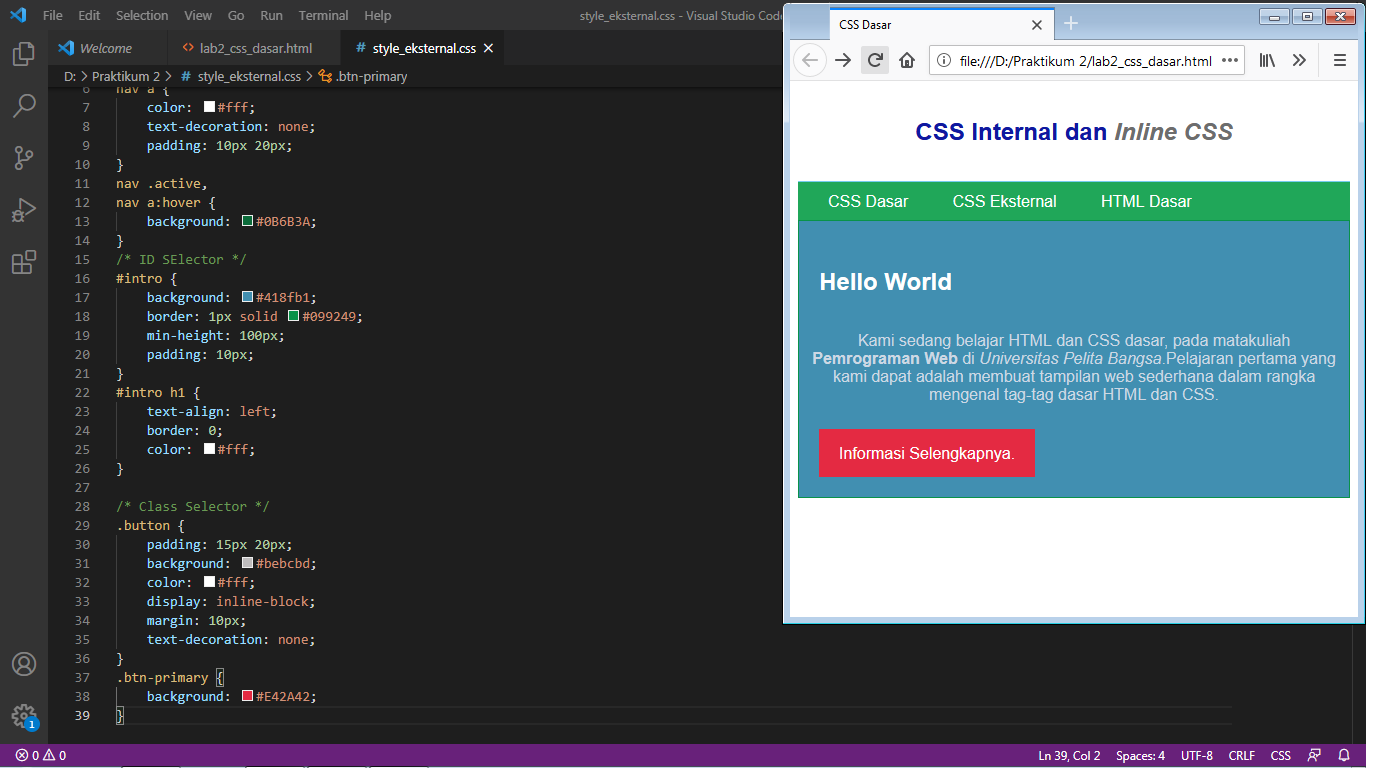The height and width of the screenshot is (776, 1374).
Task: Click the Informasi Selengkapnya button
Action: pos(926,453)
